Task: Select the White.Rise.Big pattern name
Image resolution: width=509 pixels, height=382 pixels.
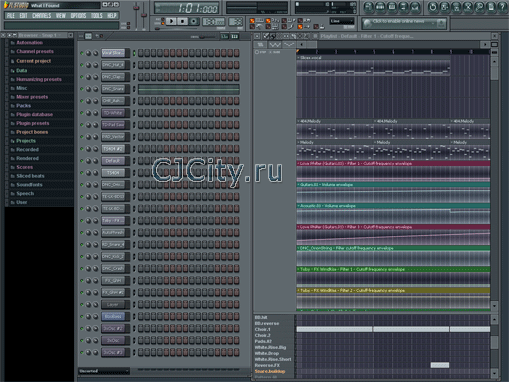Action: pyautogui.click(x=270, y=347)
